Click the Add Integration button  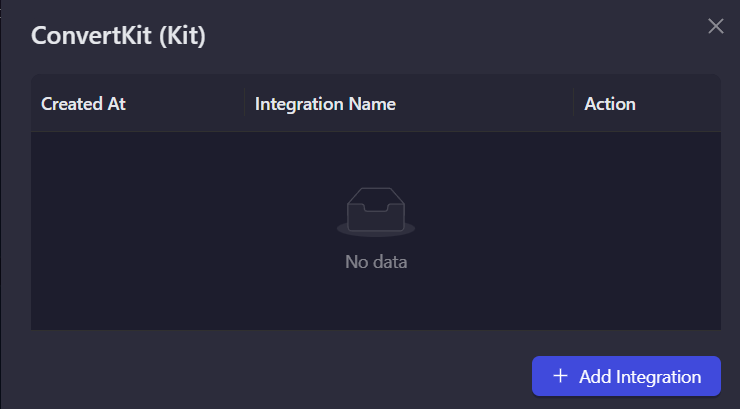626,376
